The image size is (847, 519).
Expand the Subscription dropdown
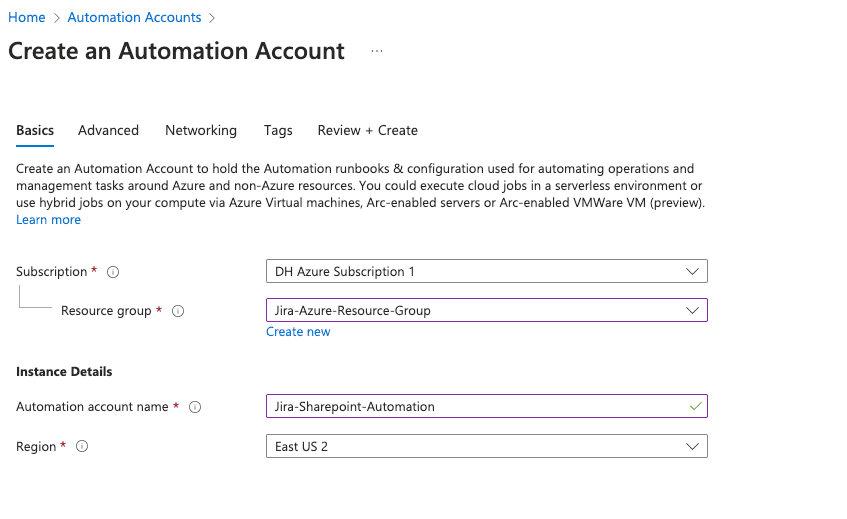(x=487, y=271)
